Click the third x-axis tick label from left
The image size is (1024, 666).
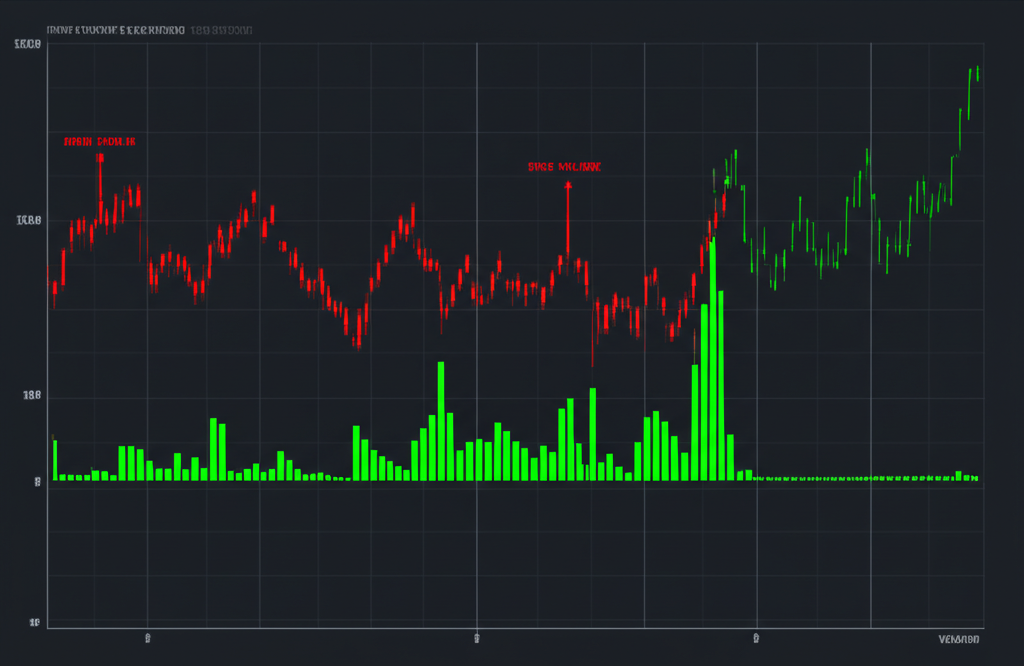point(757,637)
